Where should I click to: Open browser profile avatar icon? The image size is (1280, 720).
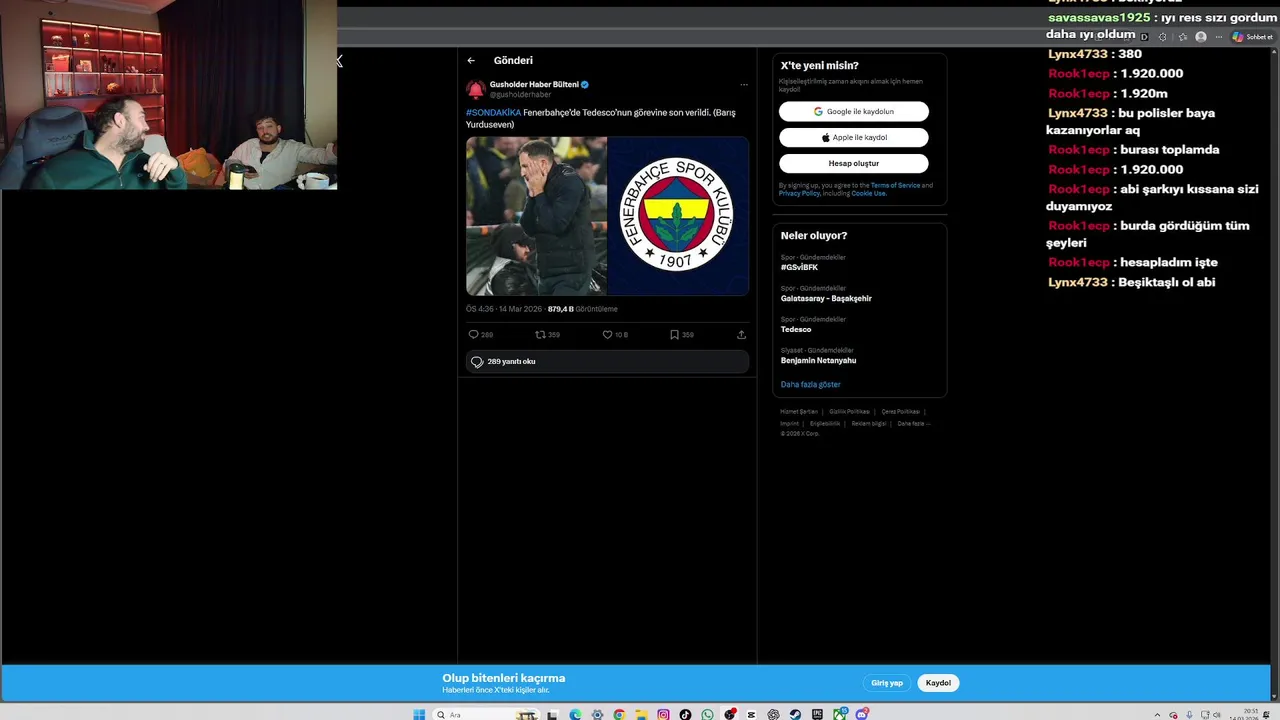tap(1201, 37)
